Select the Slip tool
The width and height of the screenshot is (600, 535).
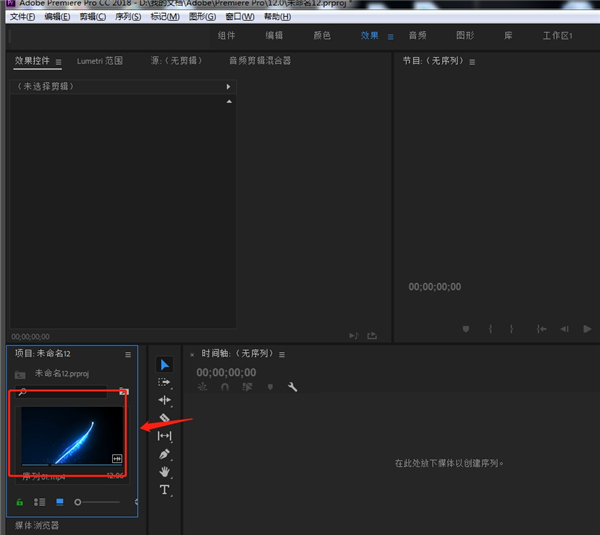(x=165, y=436)
